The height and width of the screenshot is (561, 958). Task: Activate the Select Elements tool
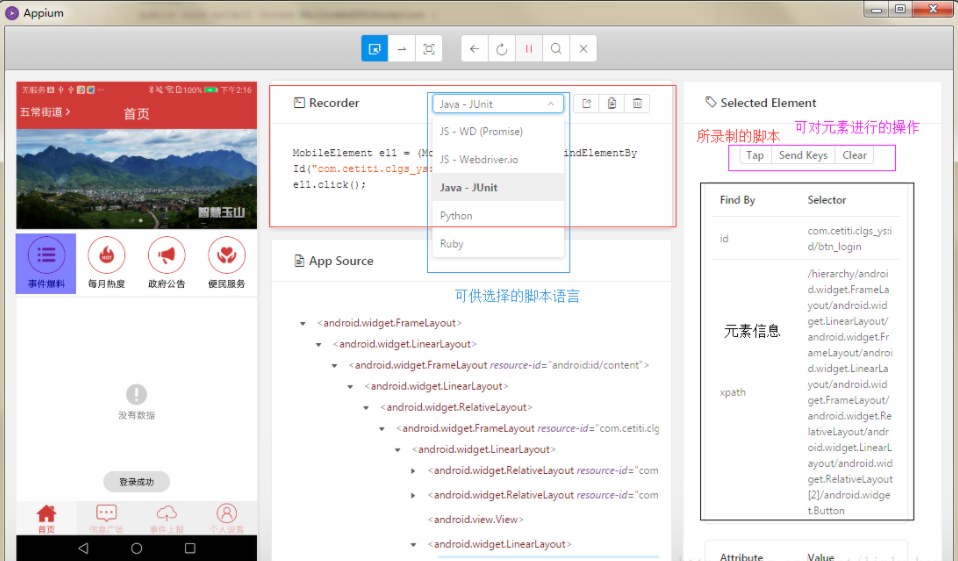(375, 49)
